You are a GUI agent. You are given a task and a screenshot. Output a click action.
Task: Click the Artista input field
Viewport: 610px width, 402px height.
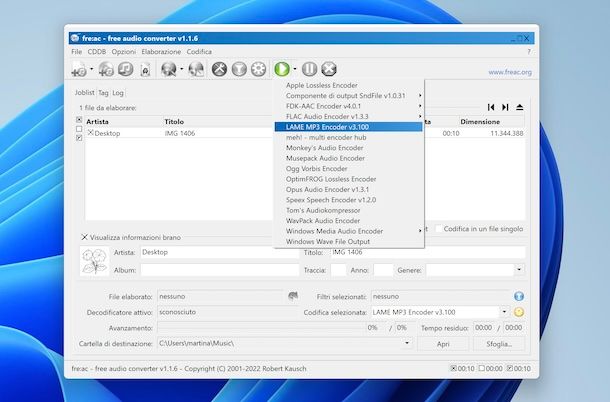pyautogui.click(x=219, y=252)
